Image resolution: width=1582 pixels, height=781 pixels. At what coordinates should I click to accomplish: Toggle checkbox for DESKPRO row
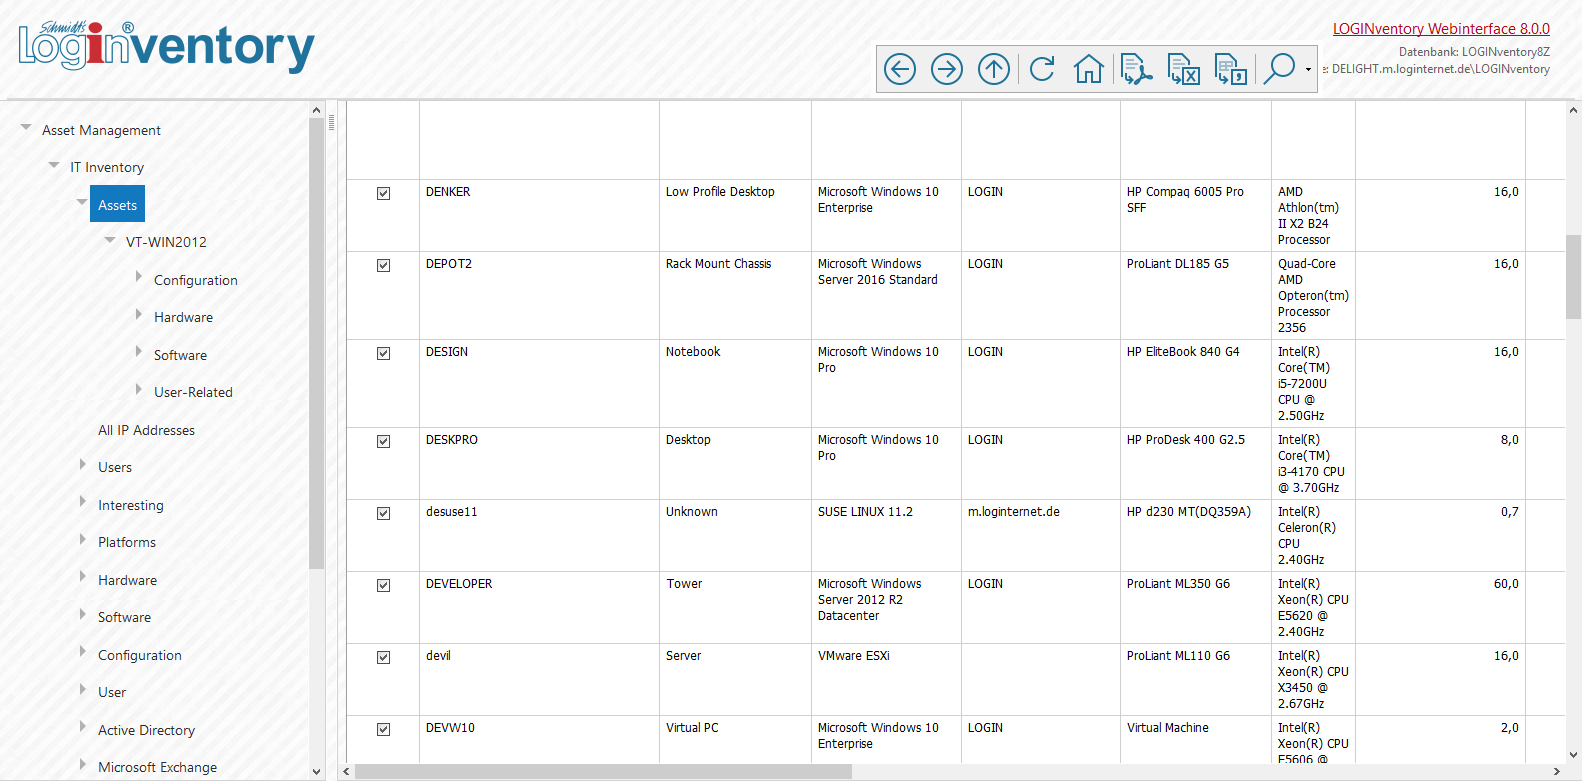[383, 441]
